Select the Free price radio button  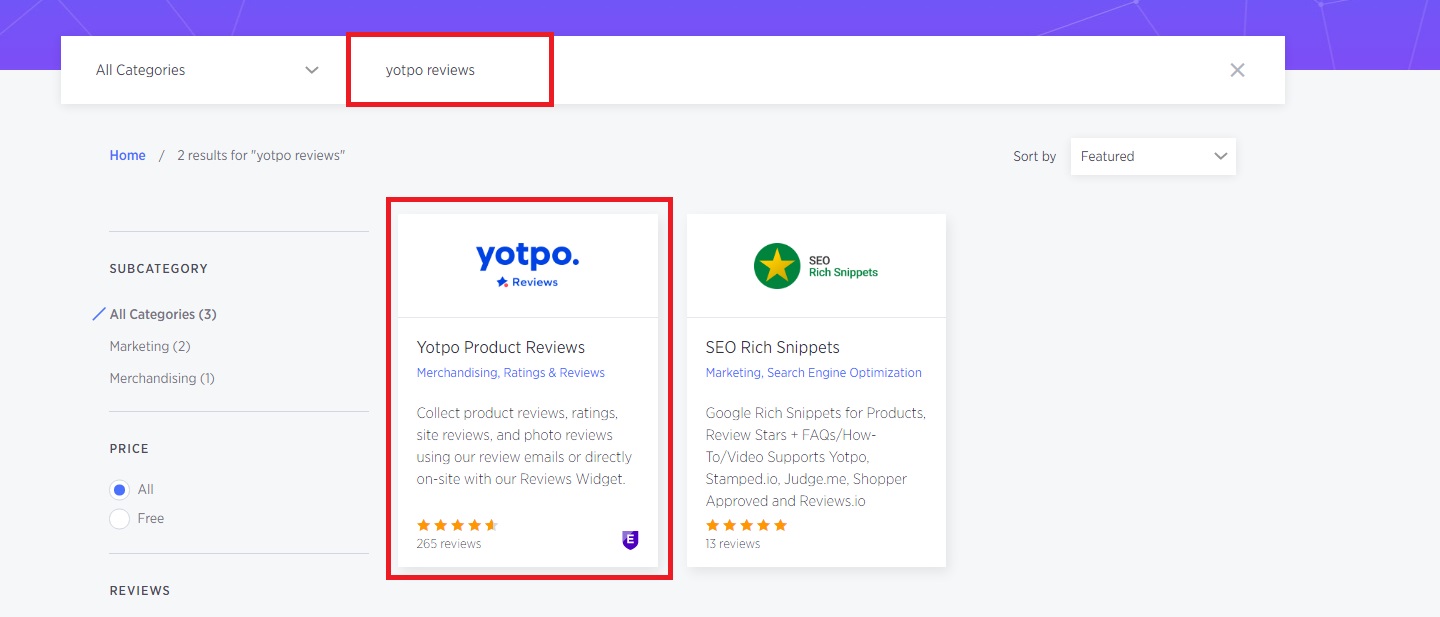120,519
